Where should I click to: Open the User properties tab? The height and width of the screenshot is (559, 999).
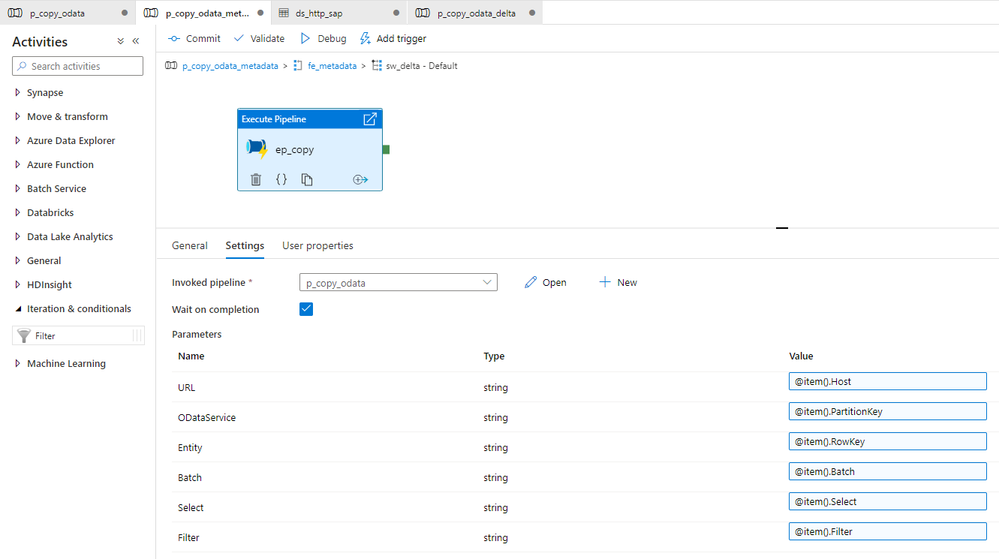(x=318, y=246)
